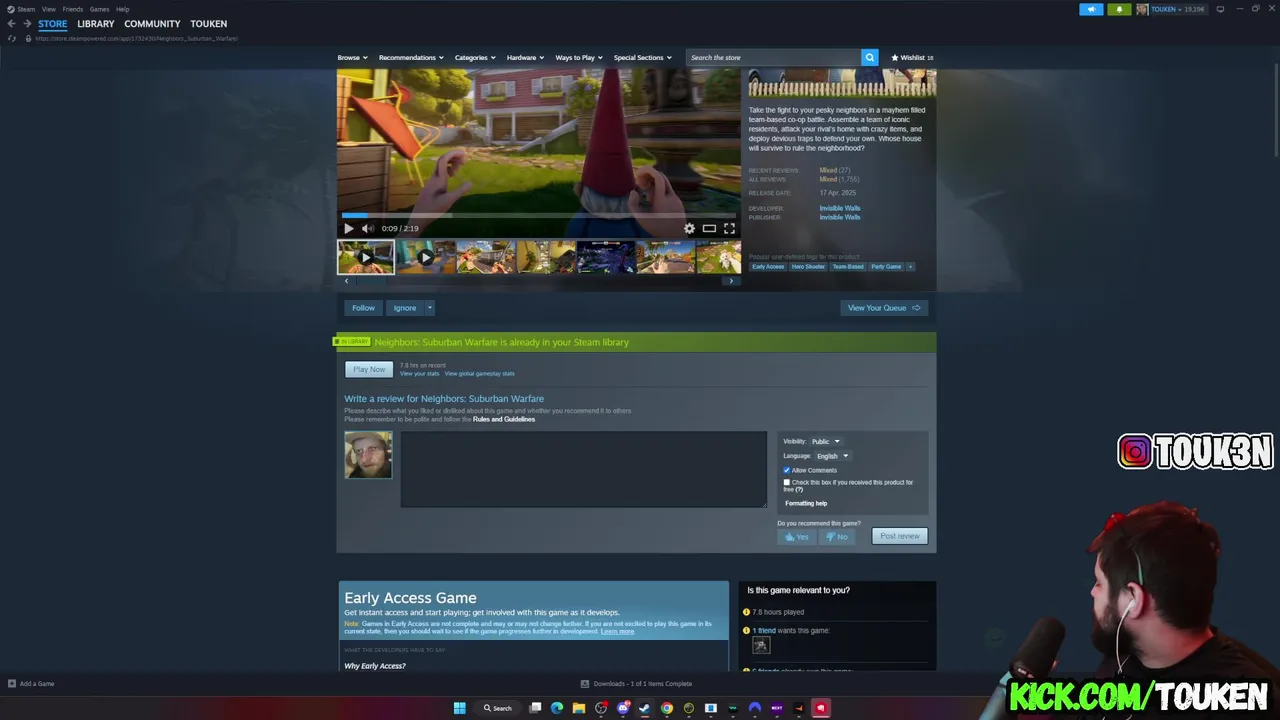Change the review Language English dropdown

pos(833,456)
